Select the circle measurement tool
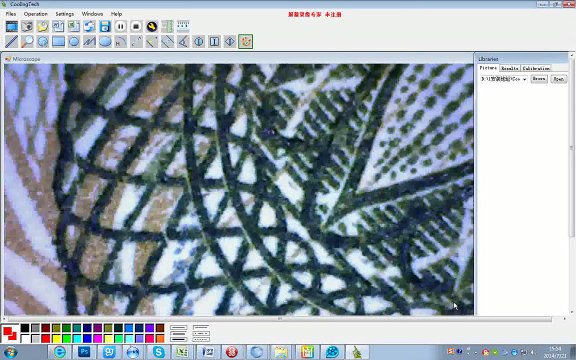The height and width of the screenshot is (360, 576). click(x=74, y=42)
